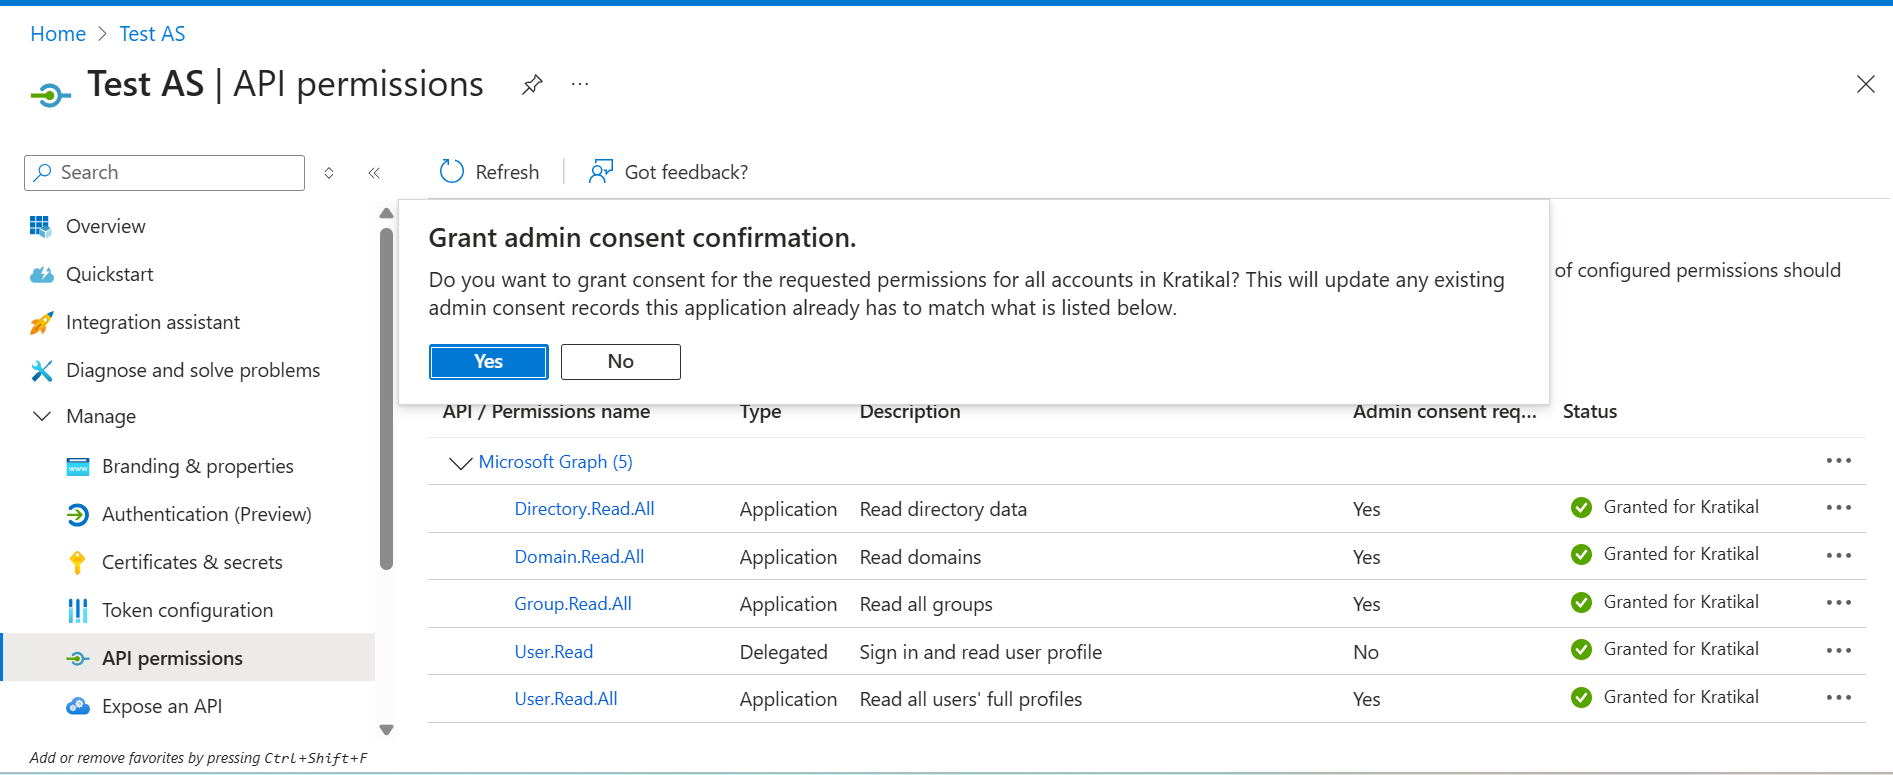Open the Domain.Read.All permission link
Screen dimensions: 1893x775
579,557
